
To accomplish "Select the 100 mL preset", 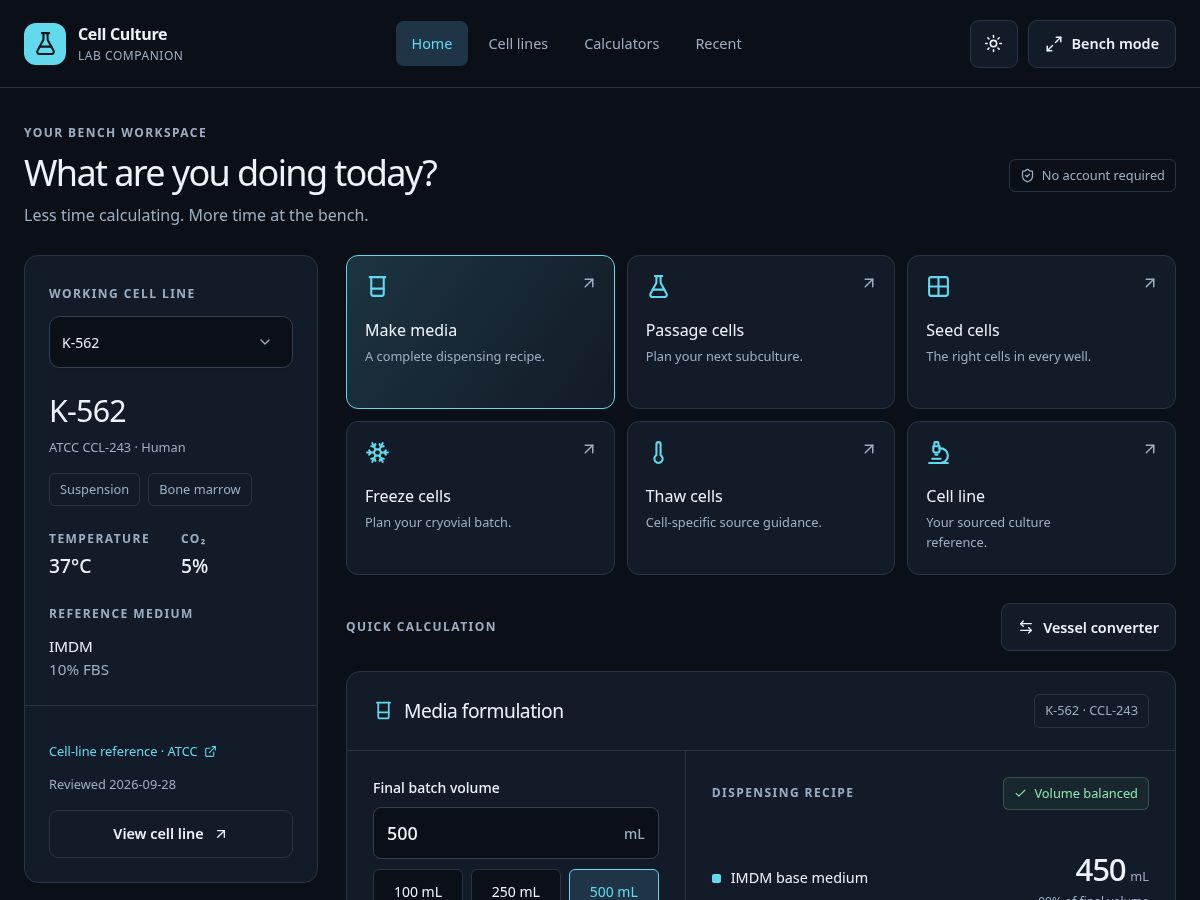I will point(418,884).
